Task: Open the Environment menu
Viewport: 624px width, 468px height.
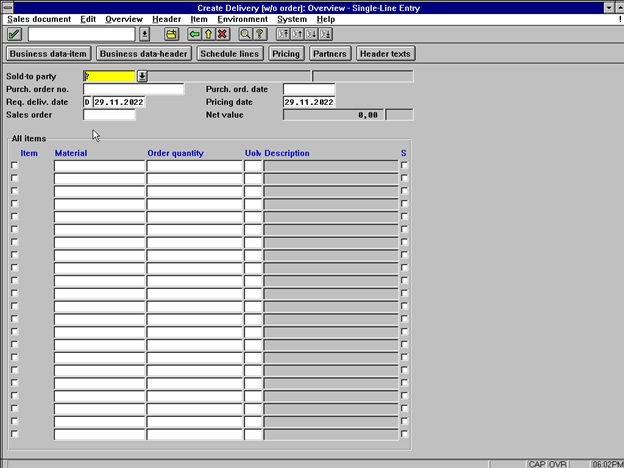Action: 242,19
